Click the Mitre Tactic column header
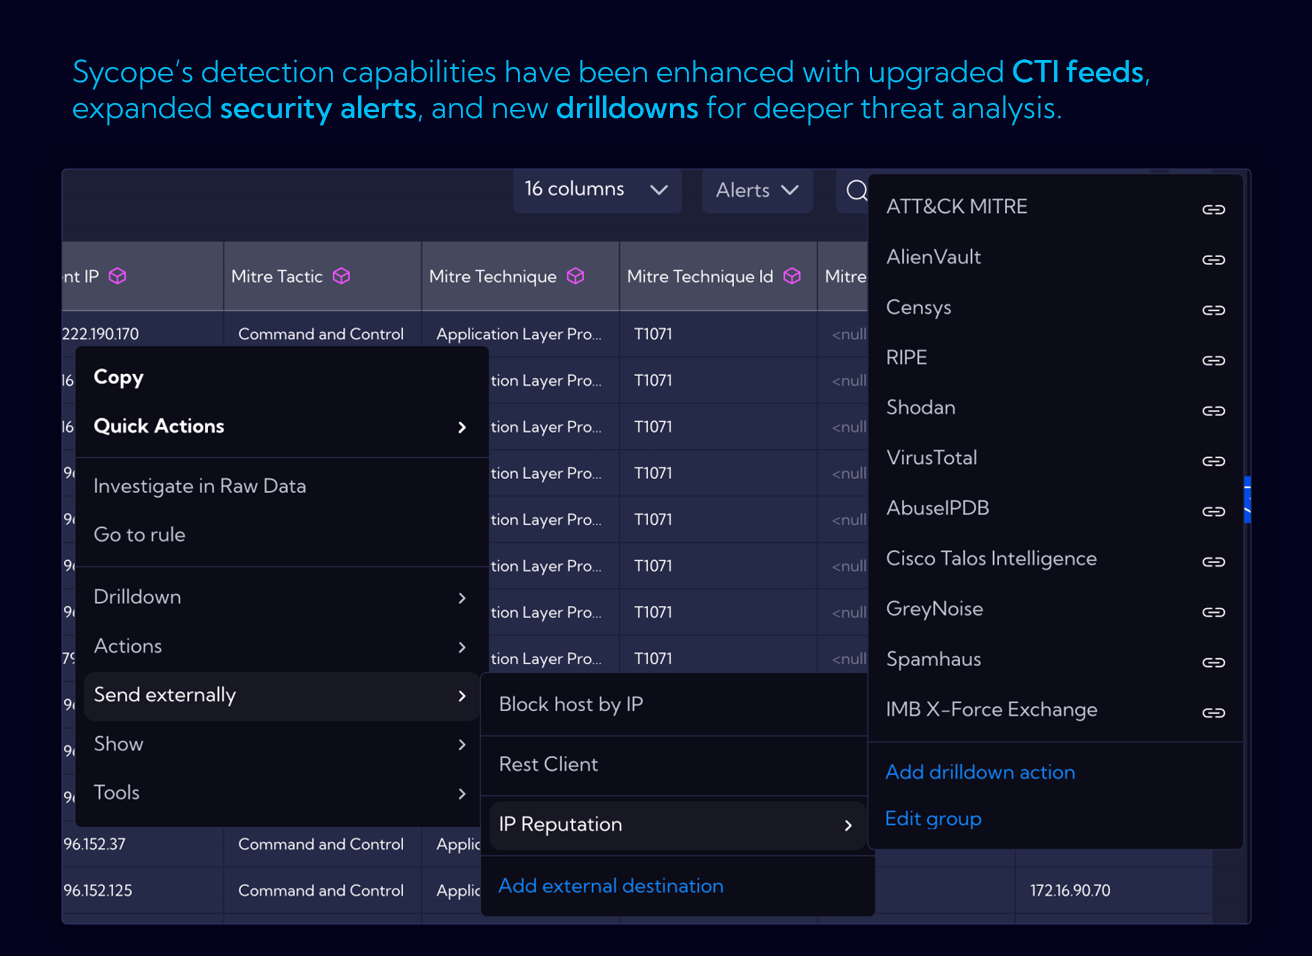The height and width of the screenshot is (956, 1312). pyautogui.click(x=322, y=276)
